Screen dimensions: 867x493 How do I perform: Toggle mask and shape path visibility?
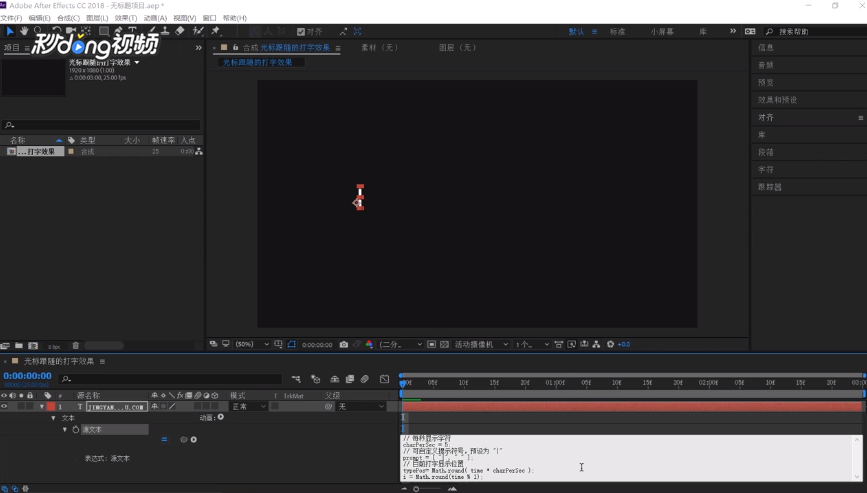pyautogui.click(x=291, y=344)
